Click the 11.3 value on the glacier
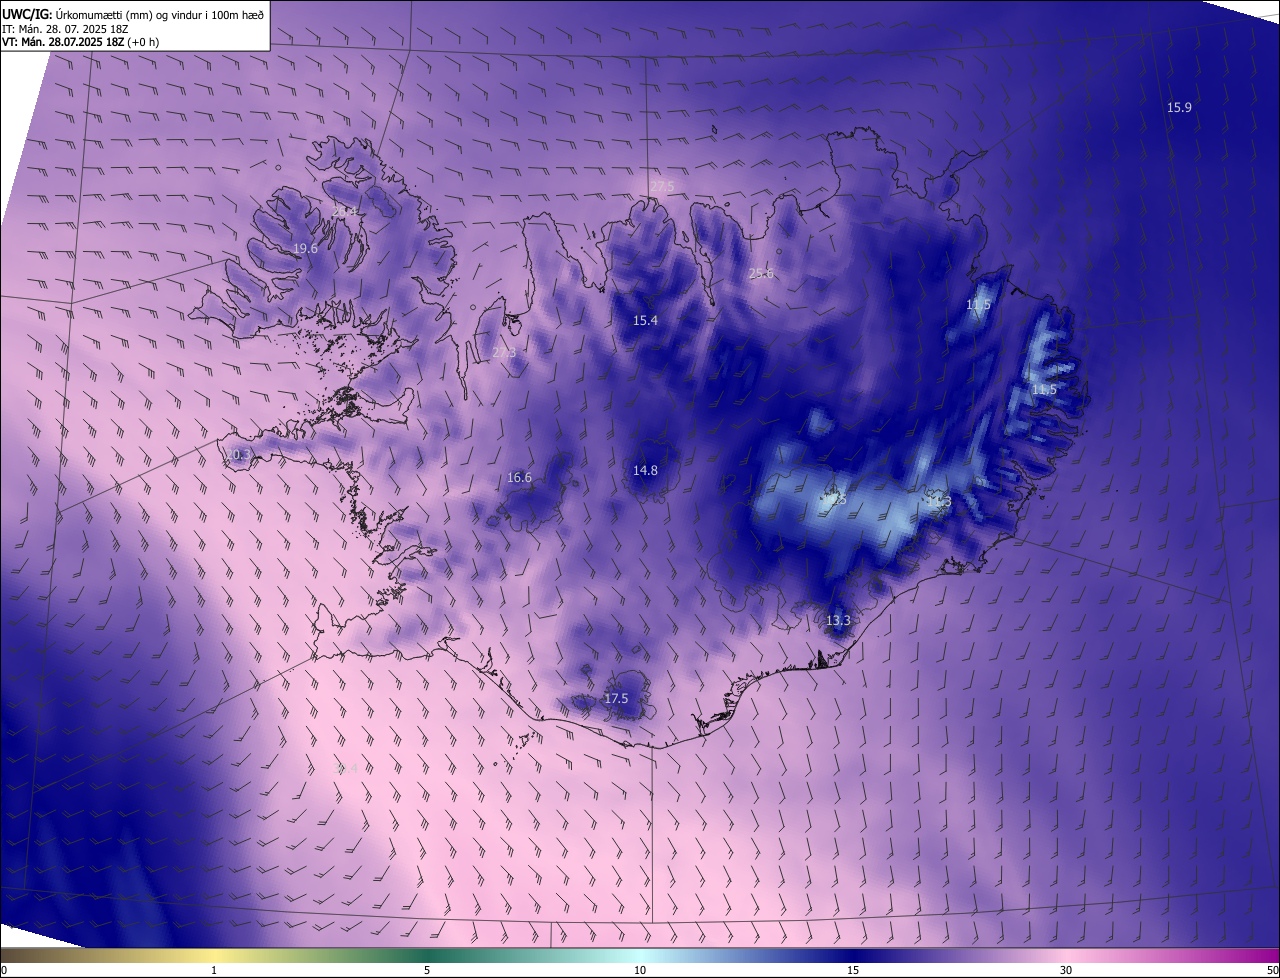1280x978 pixels. [938, 503]
